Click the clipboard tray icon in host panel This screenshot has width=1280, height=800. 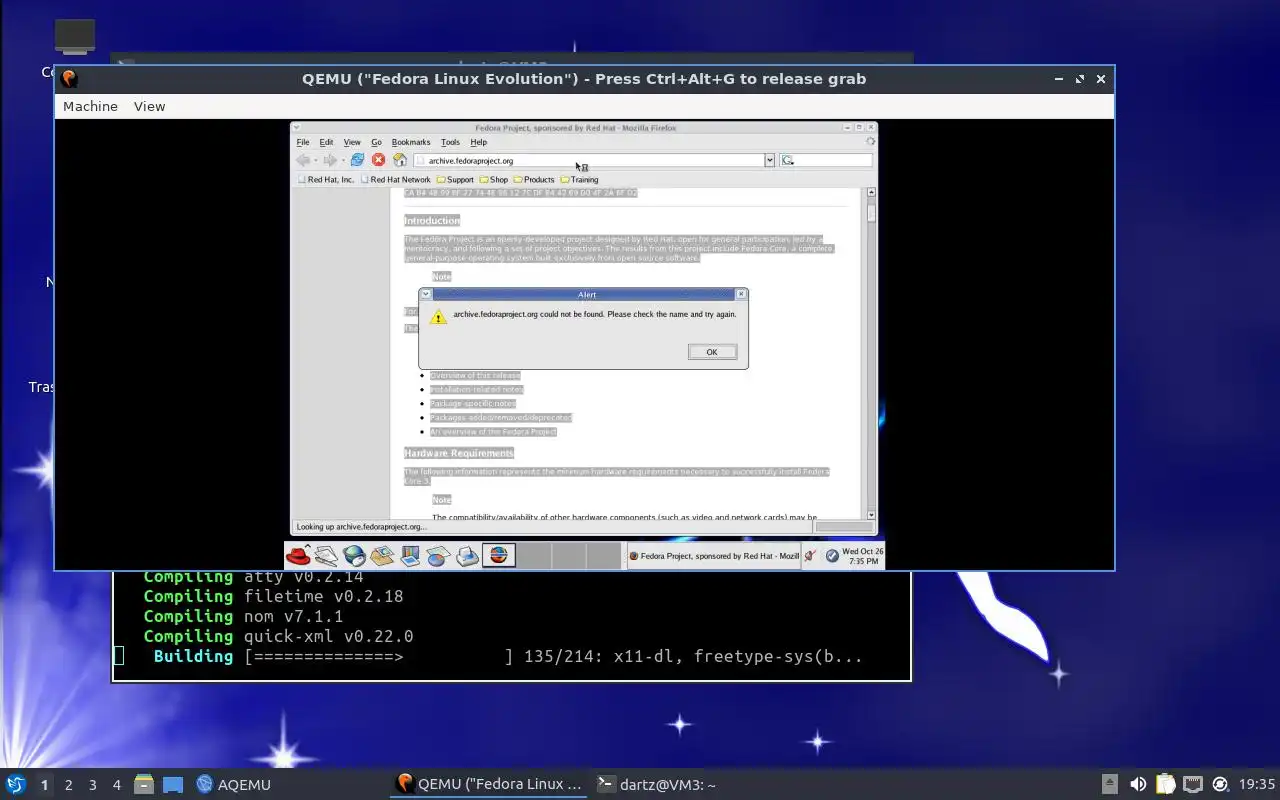pos(1165,784)
